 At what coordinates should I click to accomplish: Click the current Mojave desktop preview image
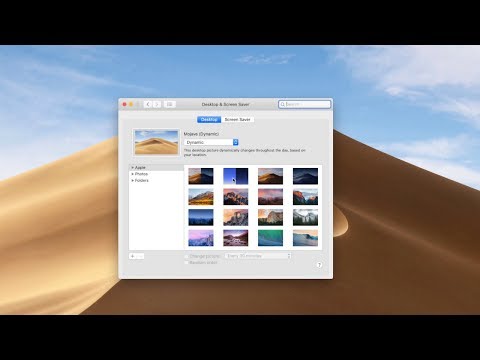pyautogui.click(x=156, y=142)
